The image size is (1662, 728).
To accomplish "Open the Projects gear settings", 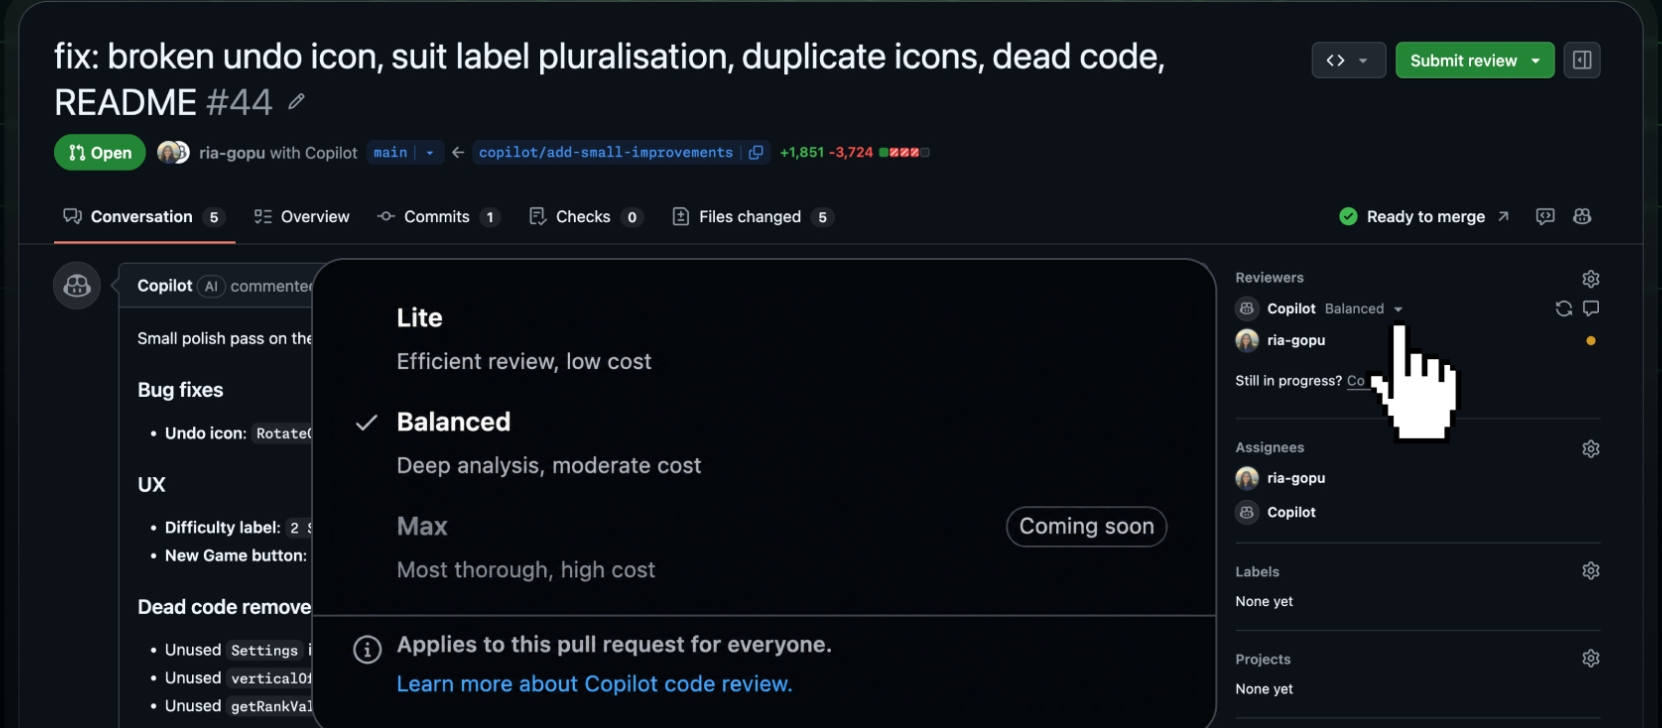I will [x=1590, y=658].
